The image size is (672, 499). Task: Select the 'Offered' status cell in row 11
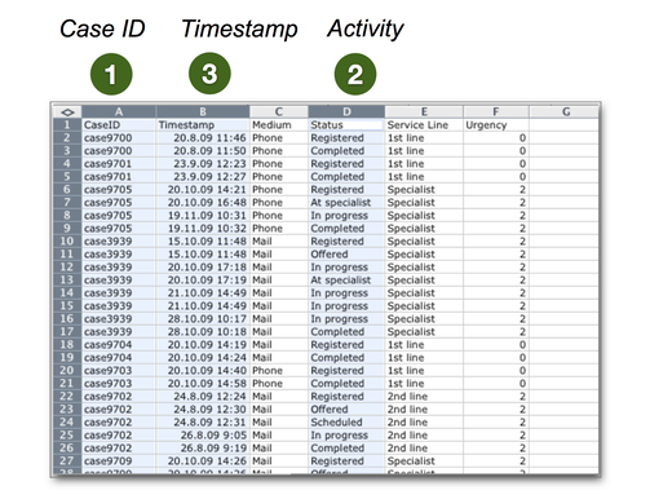(x=345, y=255)
